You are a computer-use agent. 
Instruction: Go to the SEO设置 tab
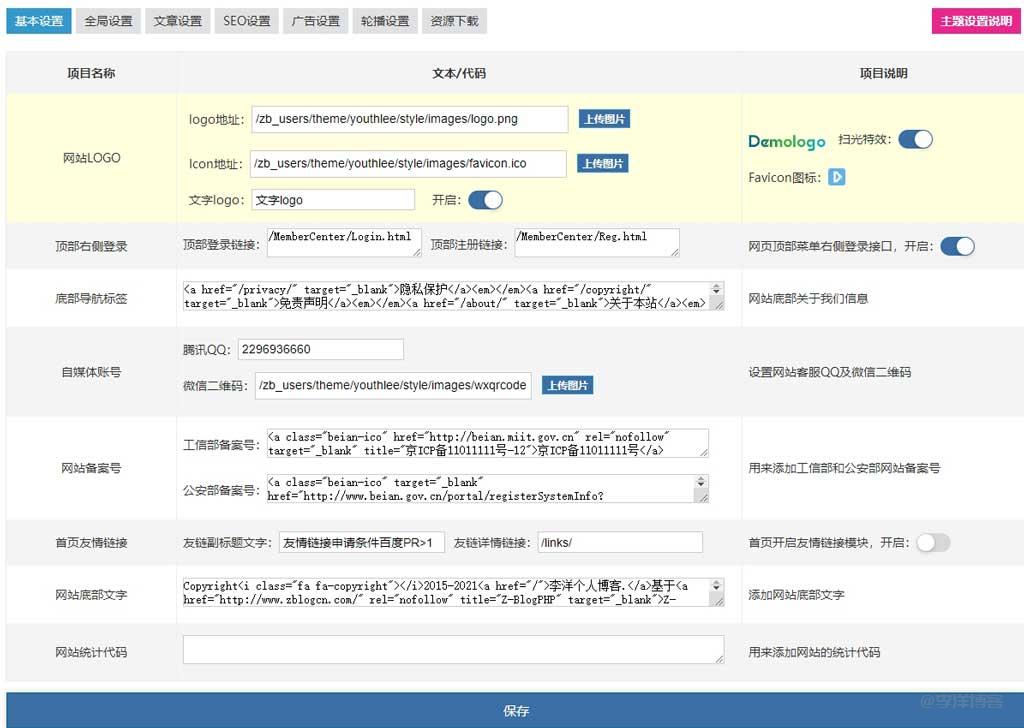coord(246,21)
